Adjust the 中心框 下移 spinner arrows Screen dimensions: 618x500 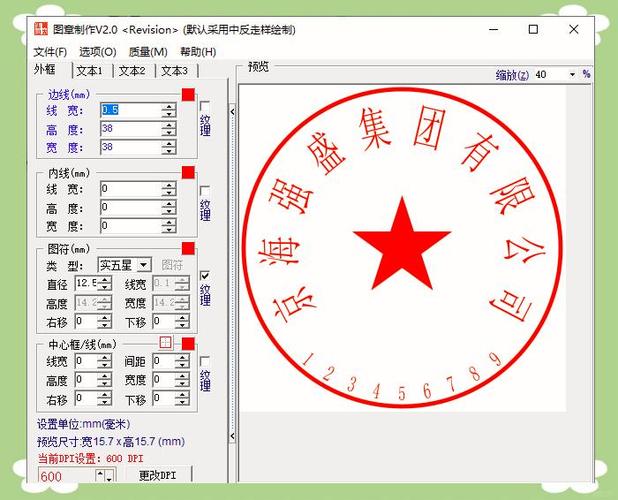click(x=182, y=399)
